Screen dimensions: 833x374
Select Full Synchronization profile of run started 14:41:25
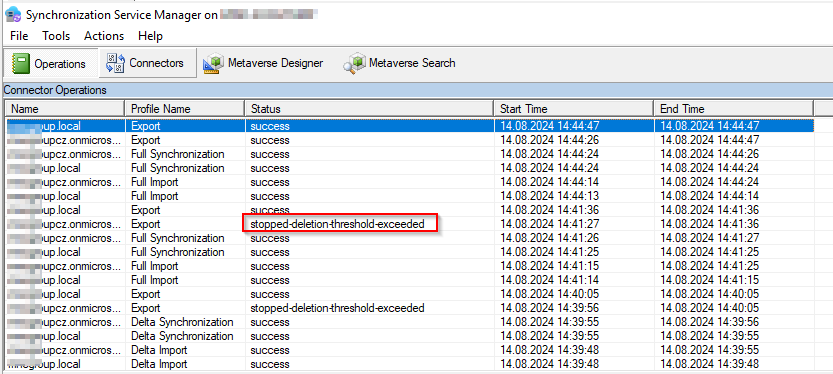pos(177,252)
